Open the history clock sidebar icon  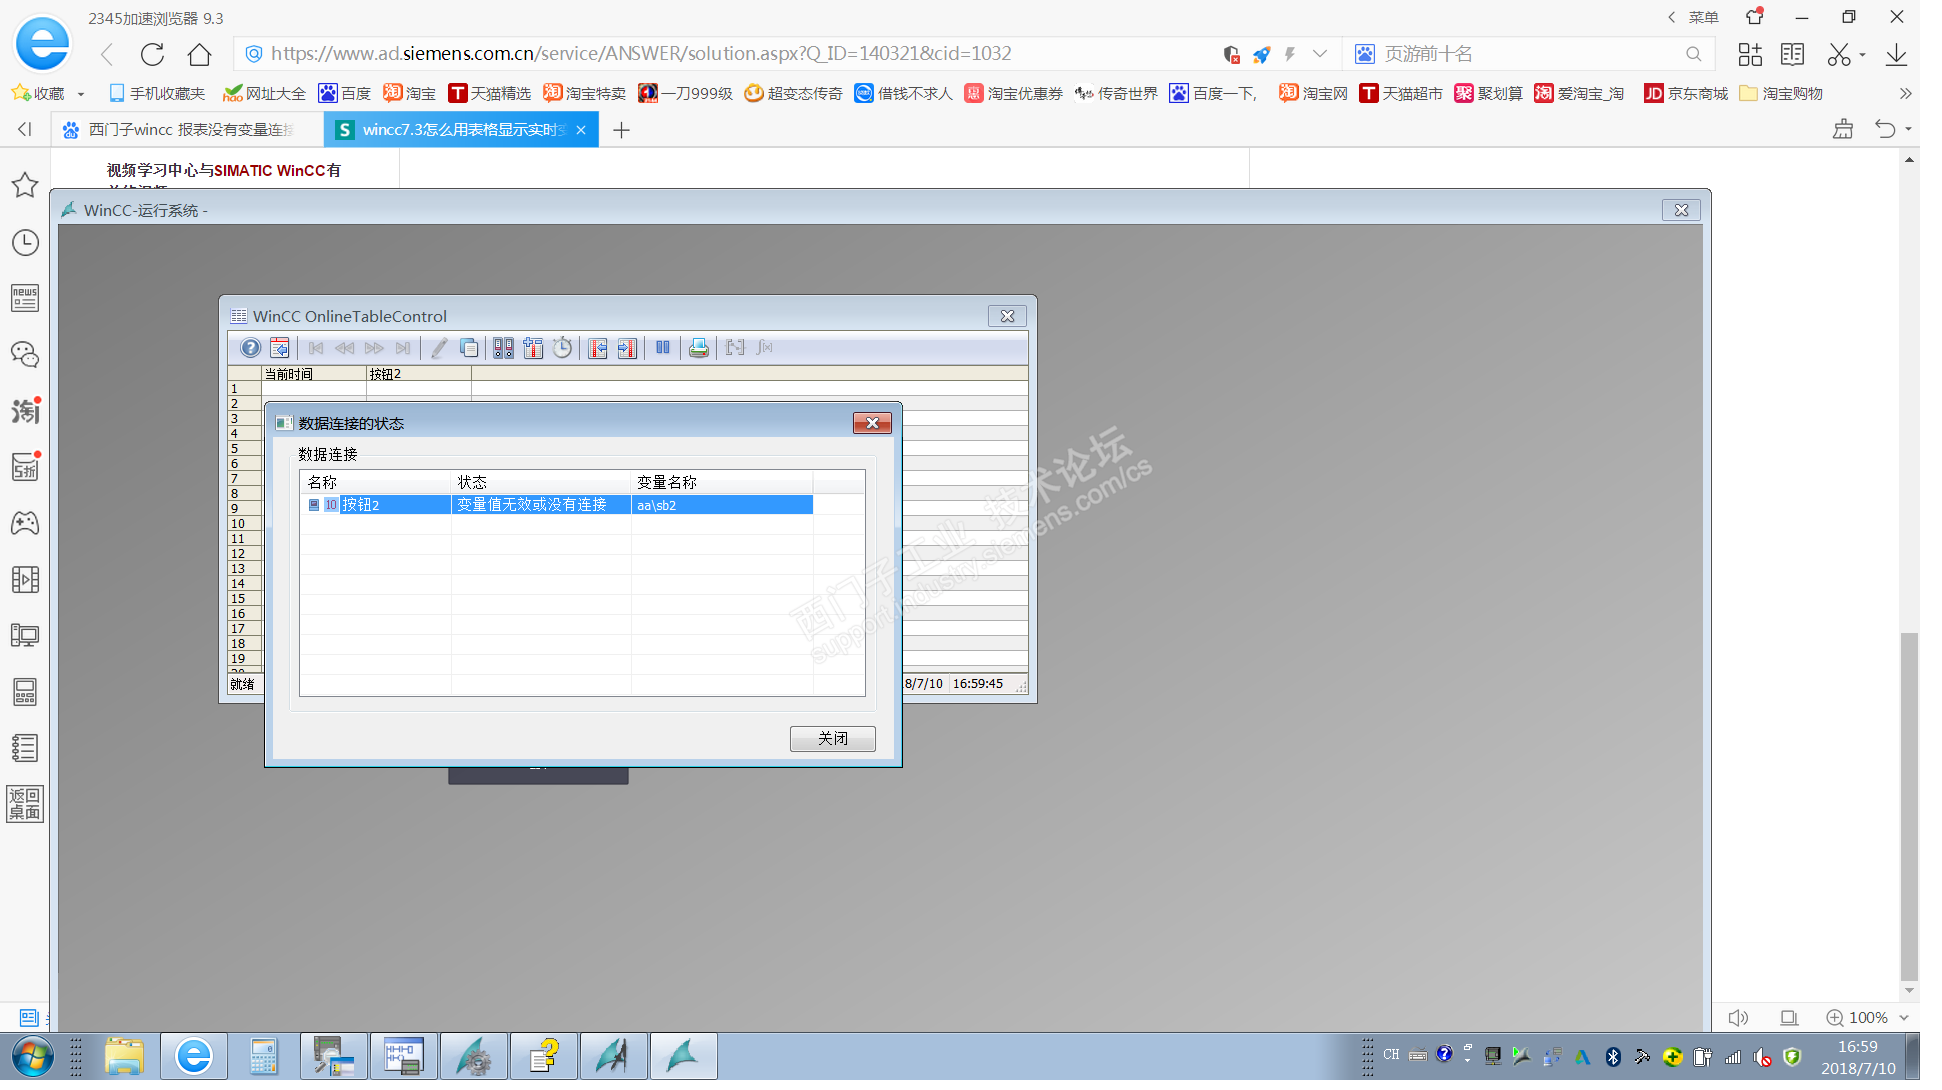tap(25, 243)
